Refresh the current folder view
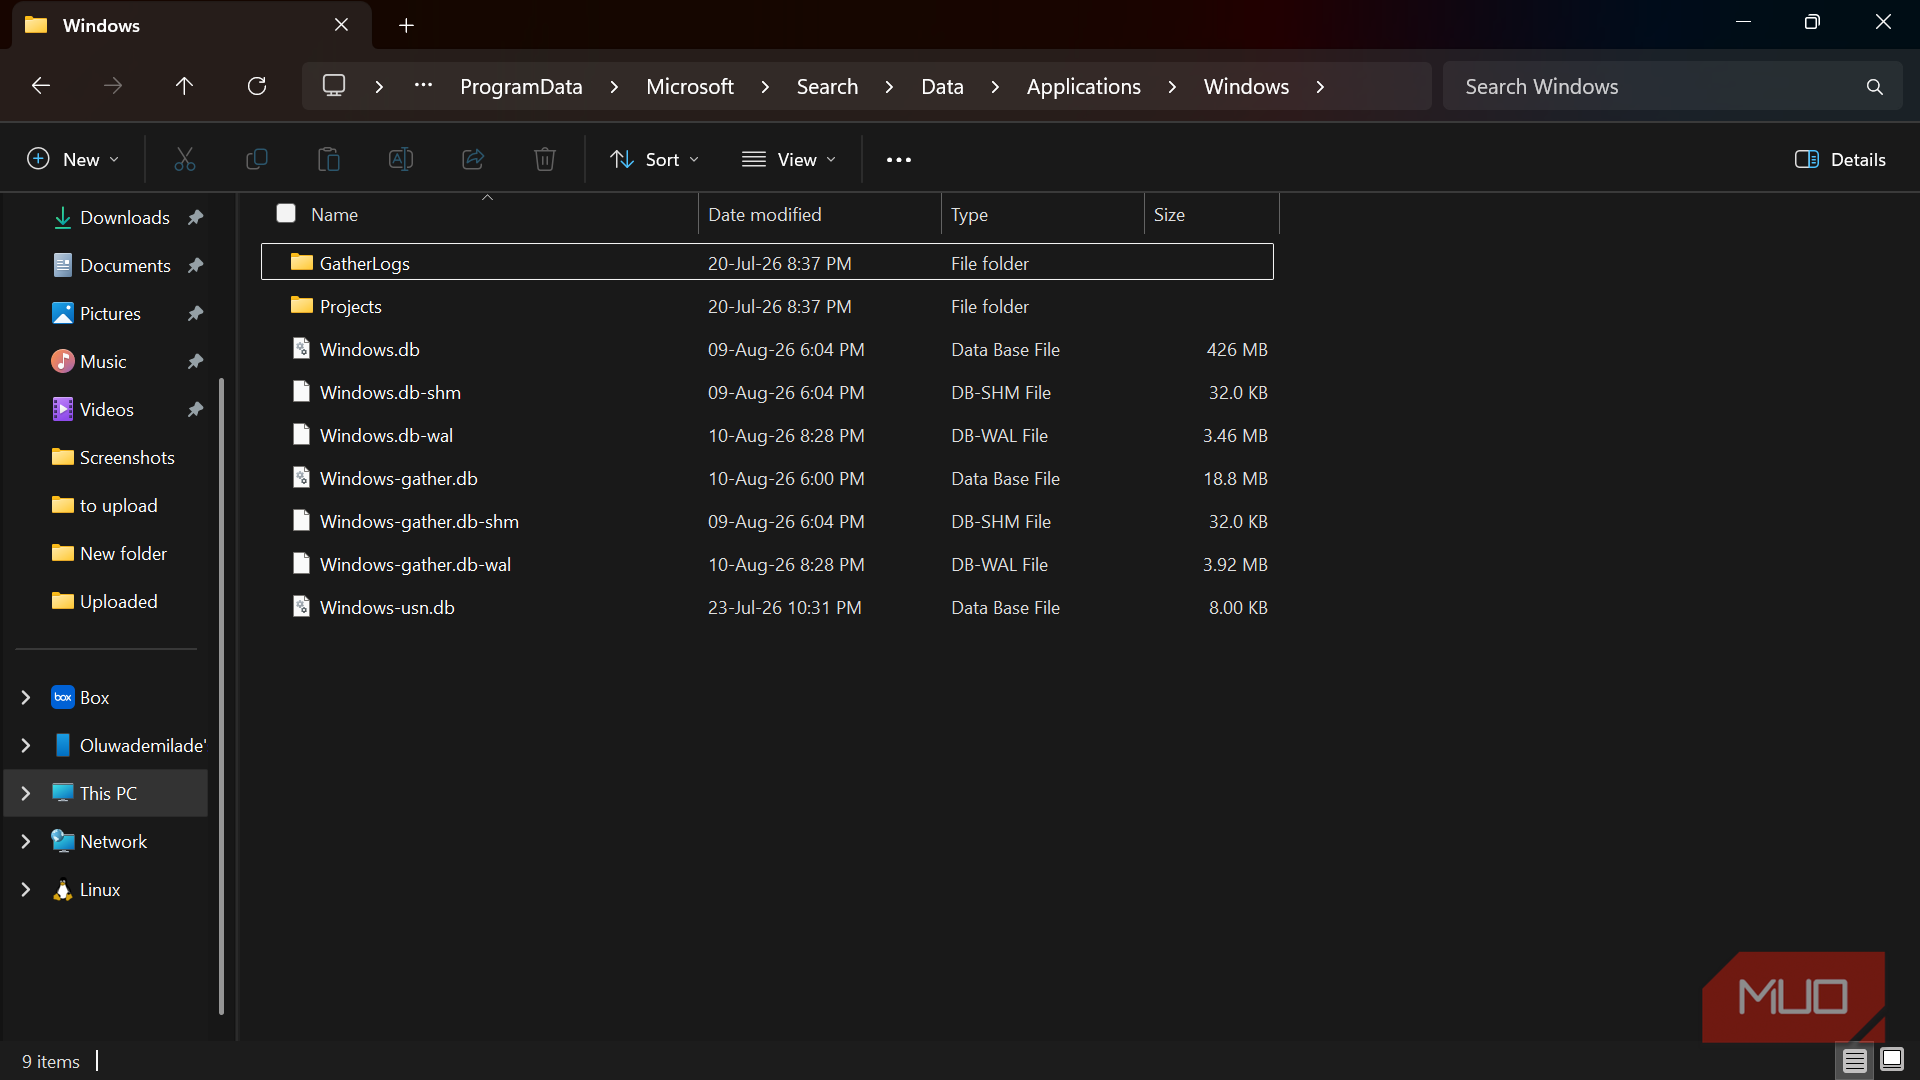Image resolution: width=1920 pixels, height=1080 pixels. (x=257, y=86)
